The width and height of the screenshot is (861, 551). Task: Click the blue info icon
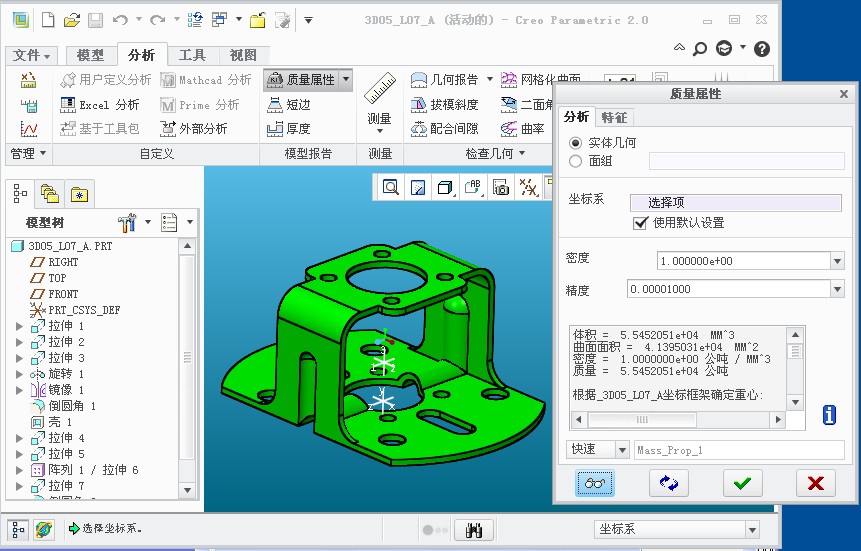(x=829, y=414)
